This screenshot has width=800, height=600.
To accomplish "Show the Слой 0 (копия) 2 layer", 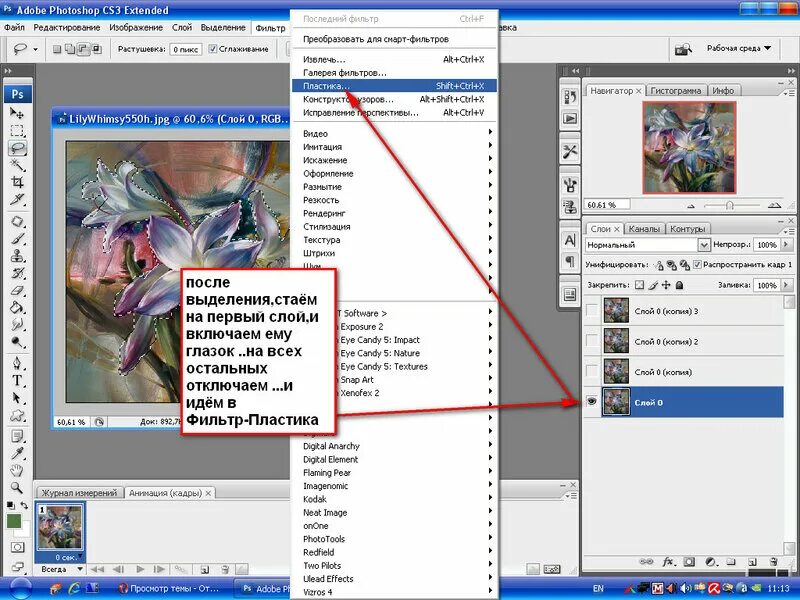I will click(x=592, y=341).
